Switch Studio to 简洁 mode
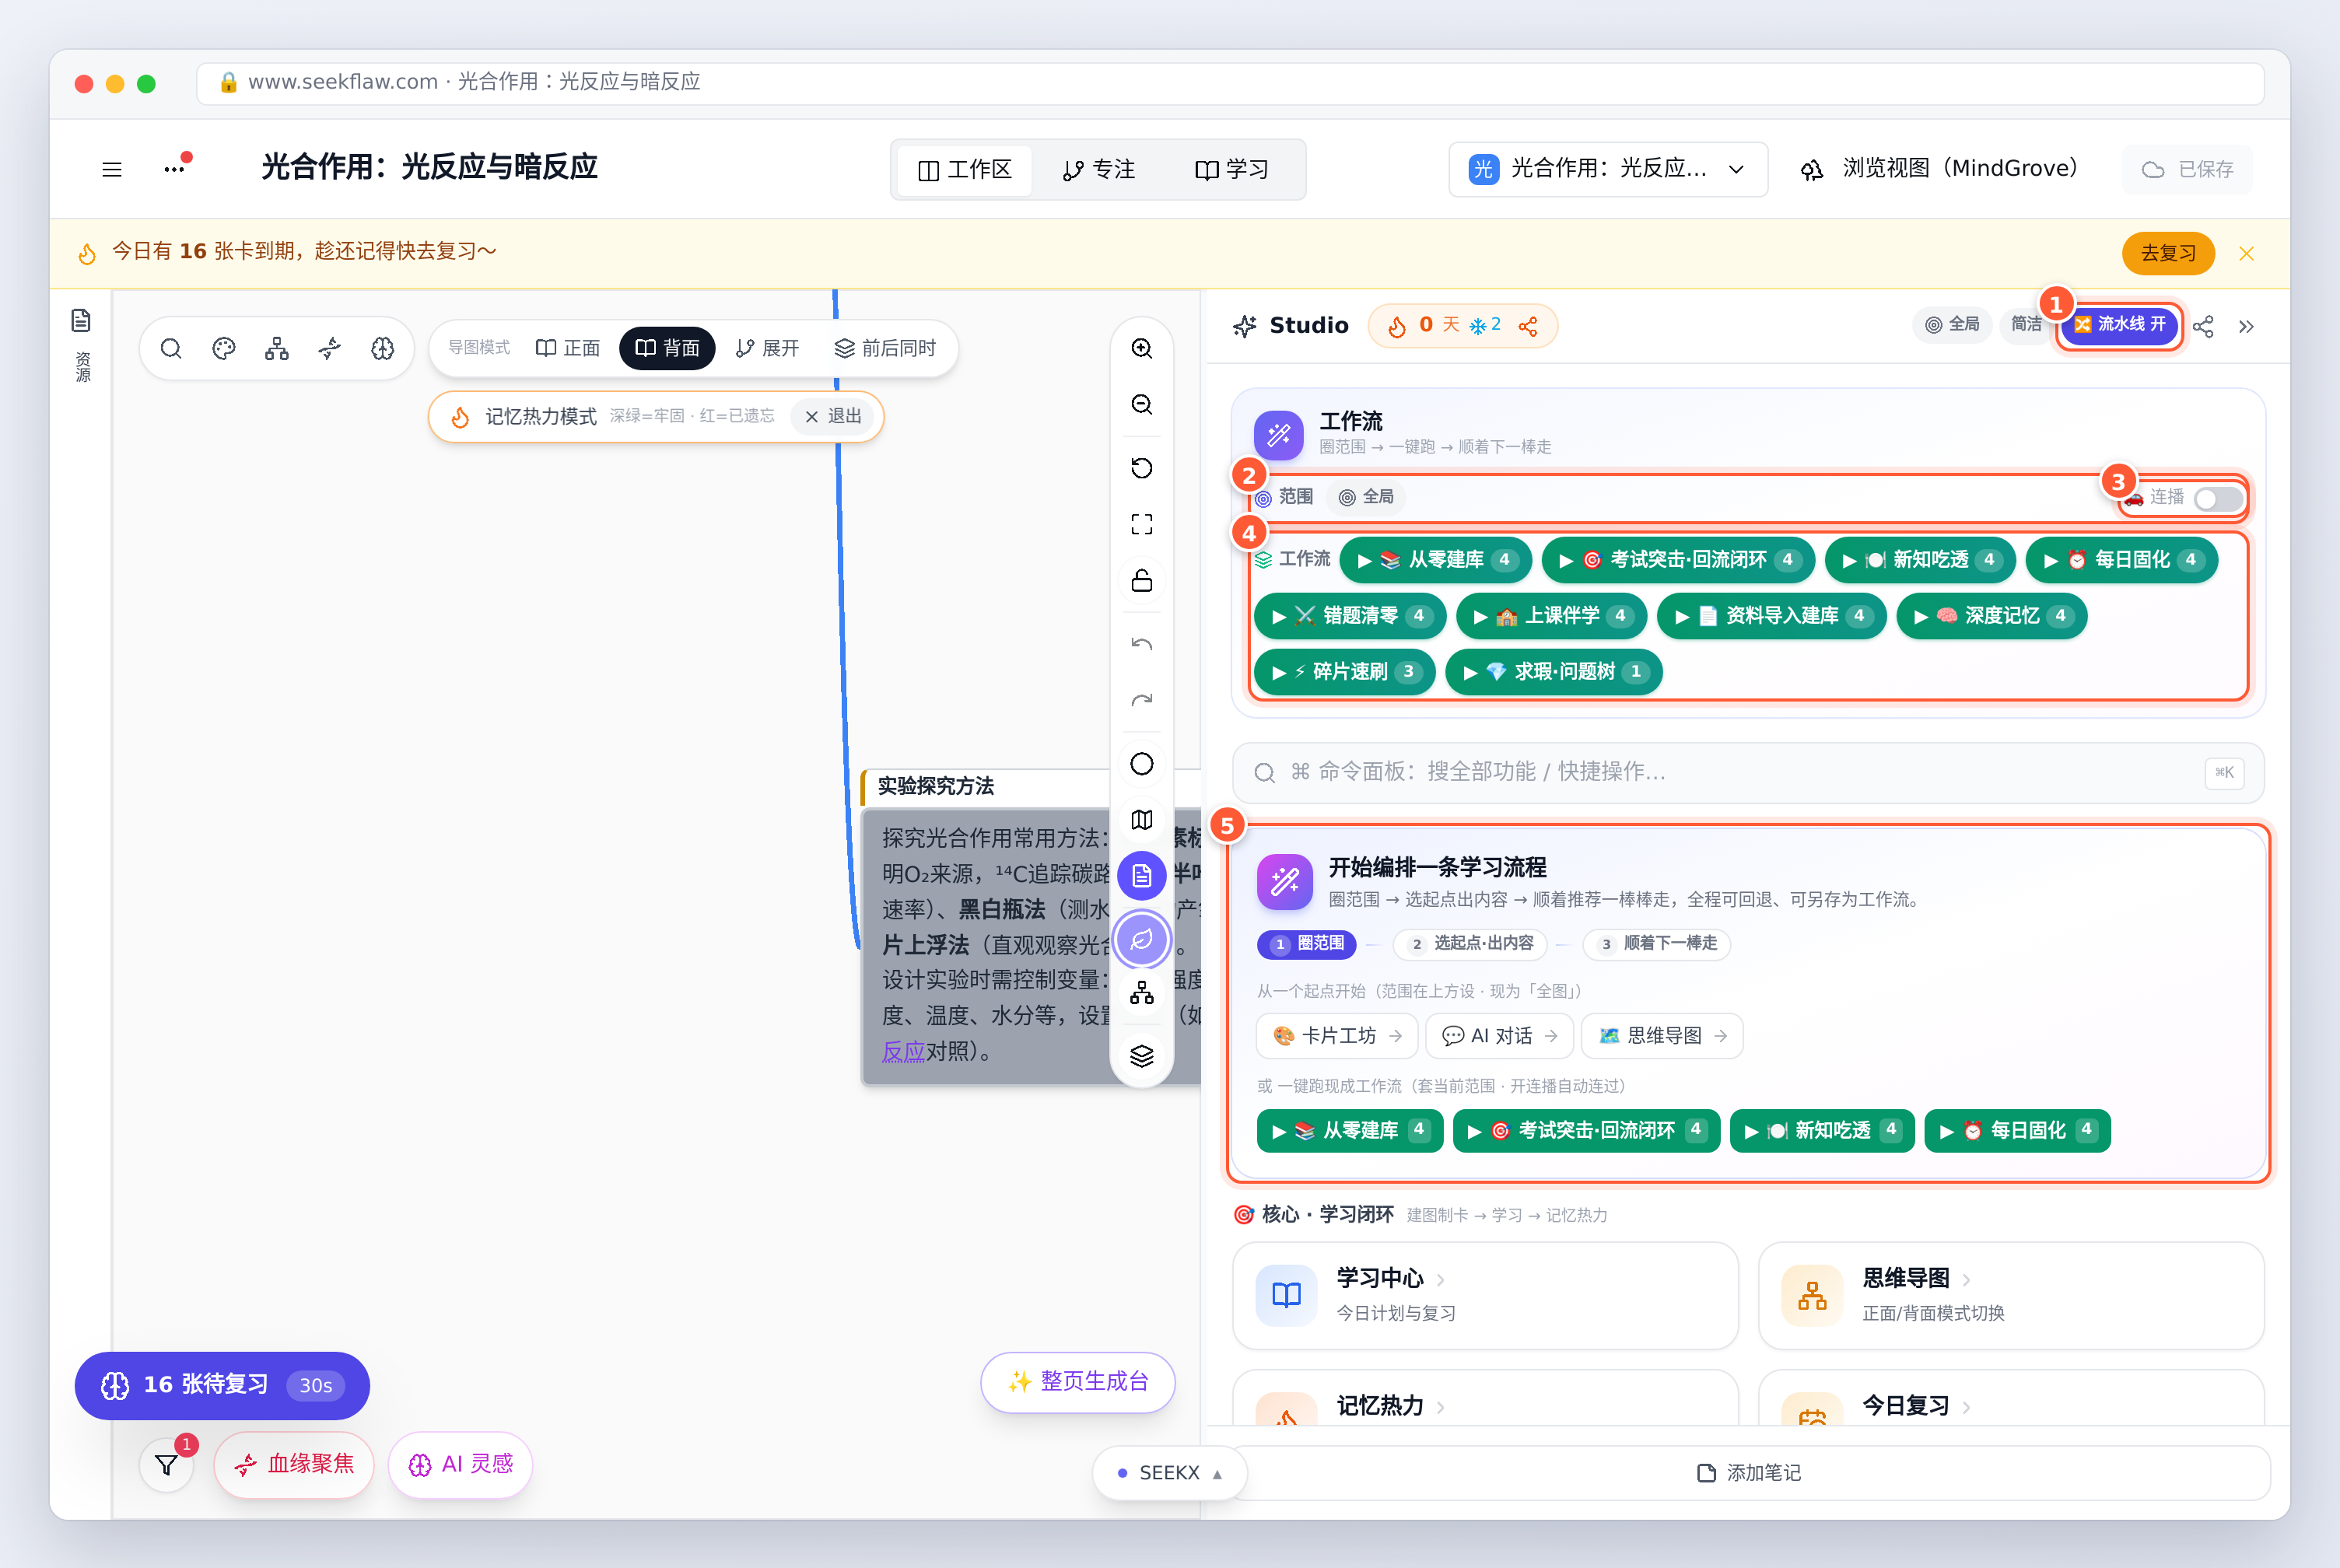The image size is (2340, 1568). [x=2026, y=325]
